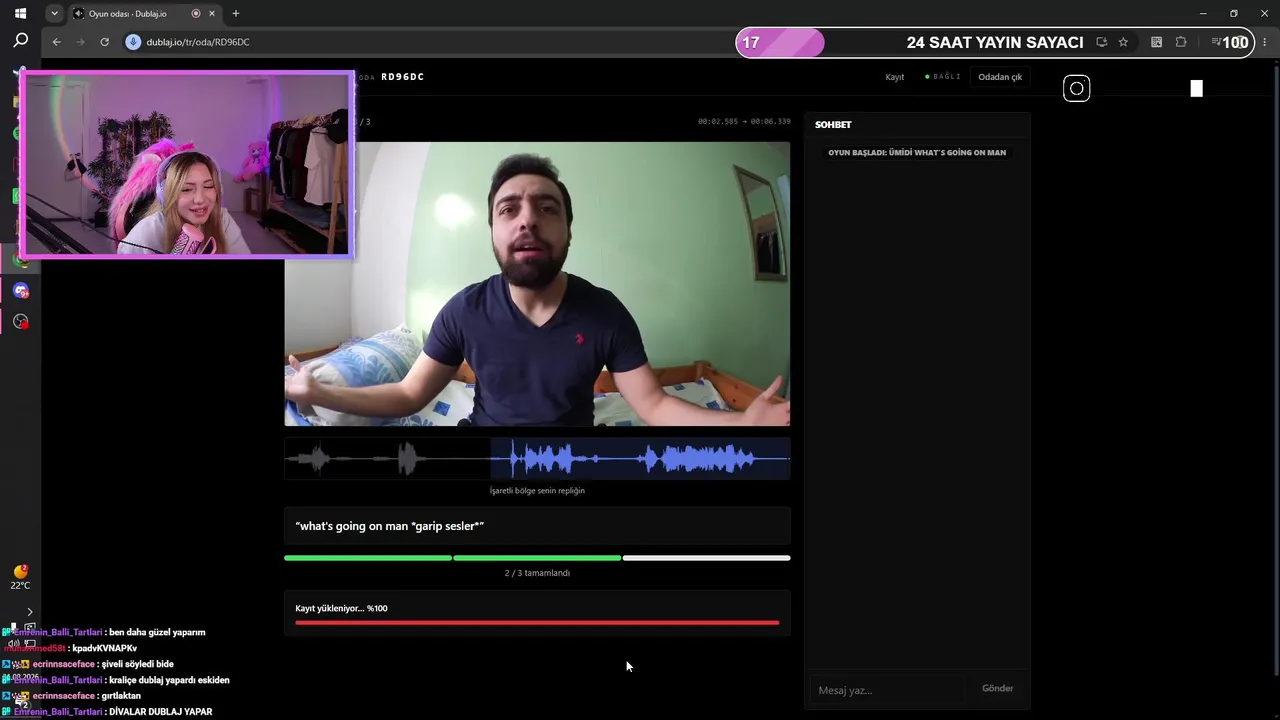
Task: Click the red upload progress bar
Action: [537, 623]
